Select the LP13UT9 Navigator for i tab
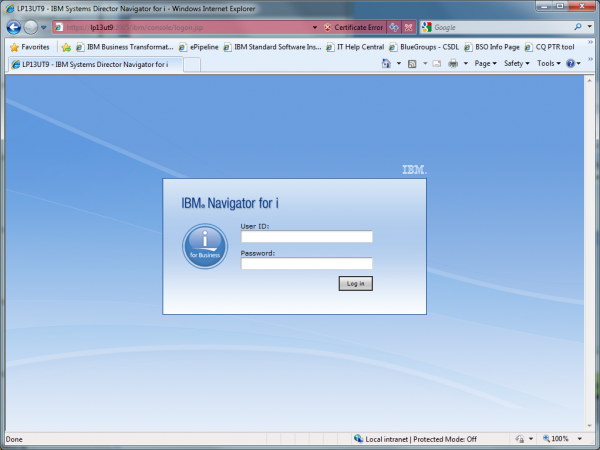This screenshot has width=600, height=450. (94, 64)
